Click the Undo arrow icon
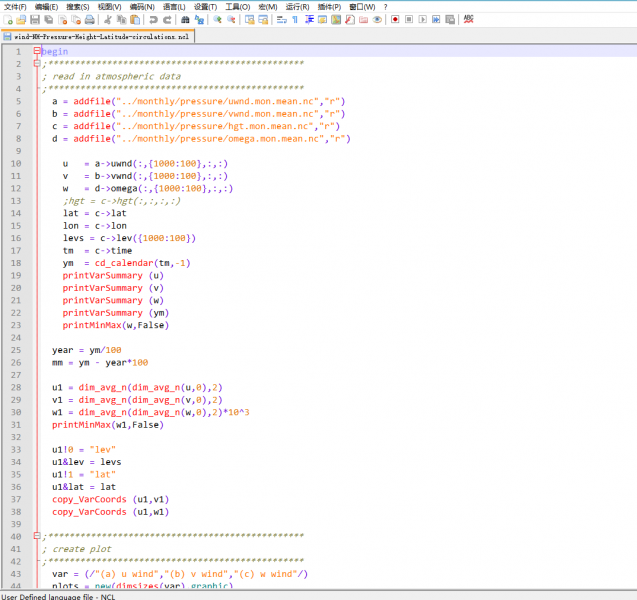Viewport: 637px width, 600px height. (x=153, y=20)
